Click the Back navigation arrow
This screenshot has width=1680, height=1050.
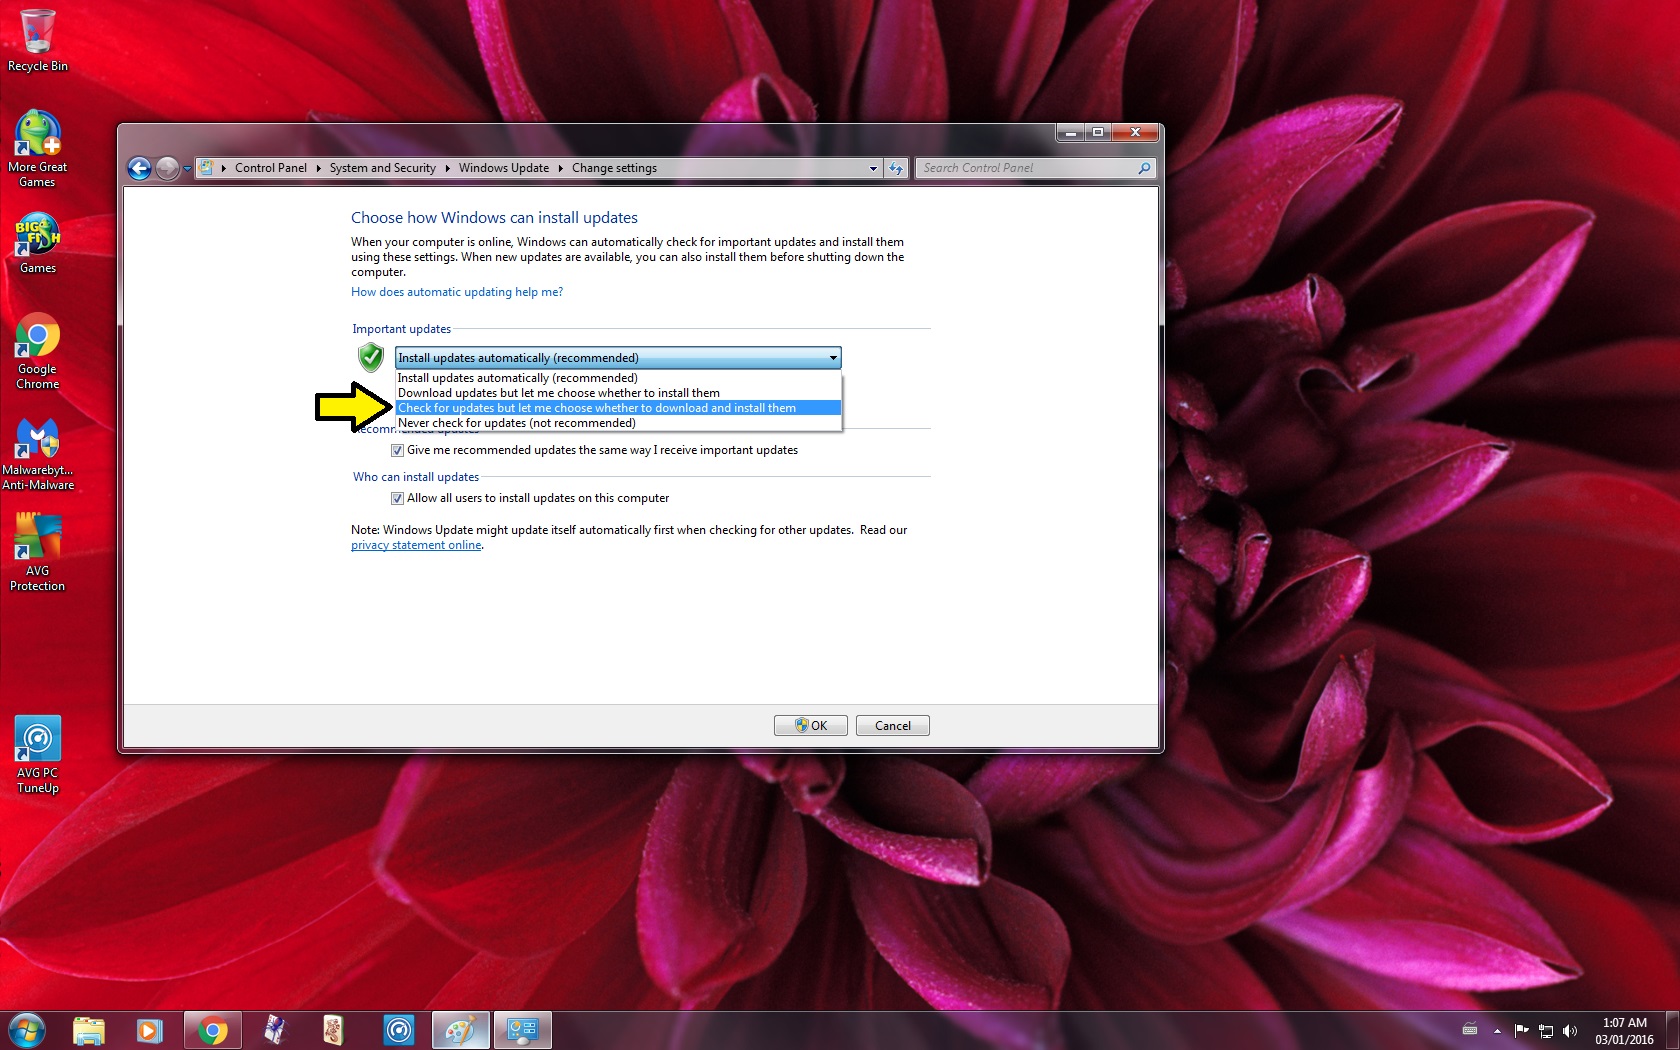[x=139, y=168]
